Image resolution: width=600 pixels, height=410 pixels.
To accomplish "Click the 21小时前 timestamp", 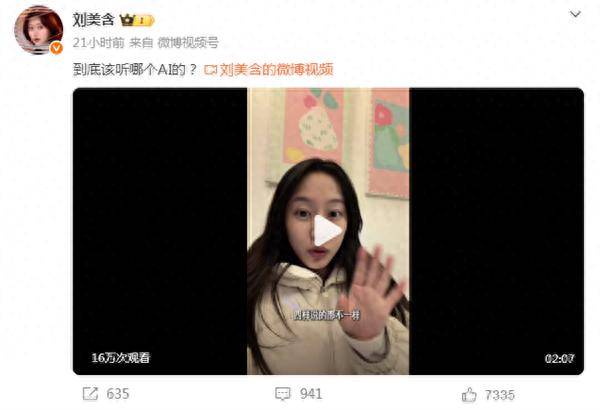I will (x=99, y=43).
